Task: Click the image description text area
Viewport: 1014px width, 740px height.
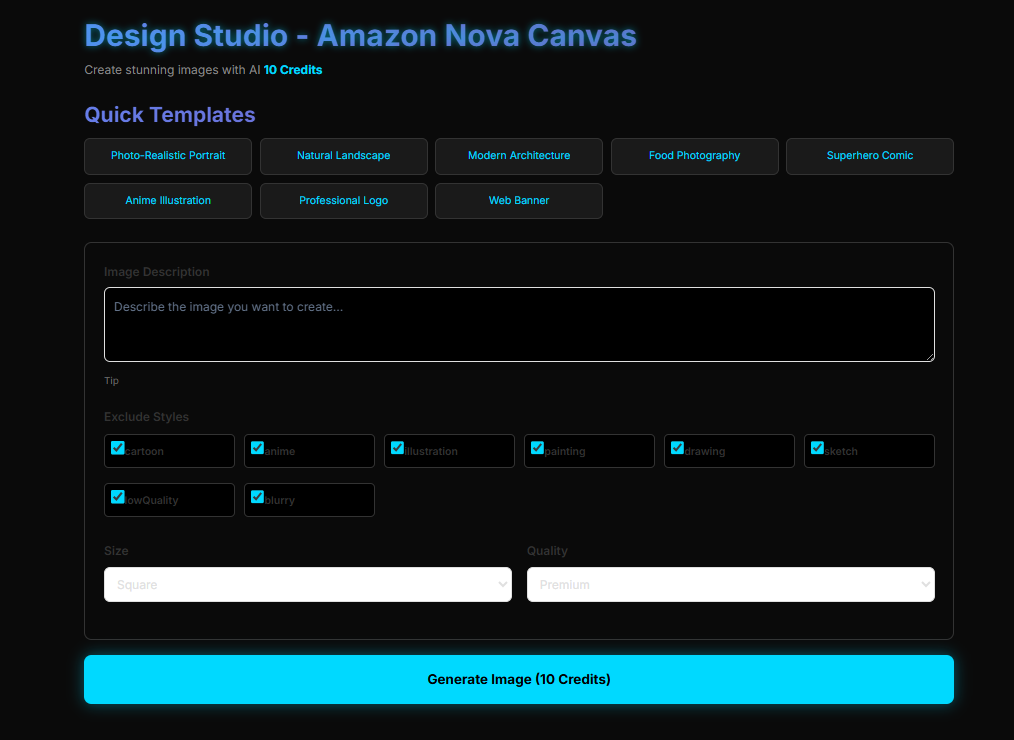Action: (x=519, y=324)
